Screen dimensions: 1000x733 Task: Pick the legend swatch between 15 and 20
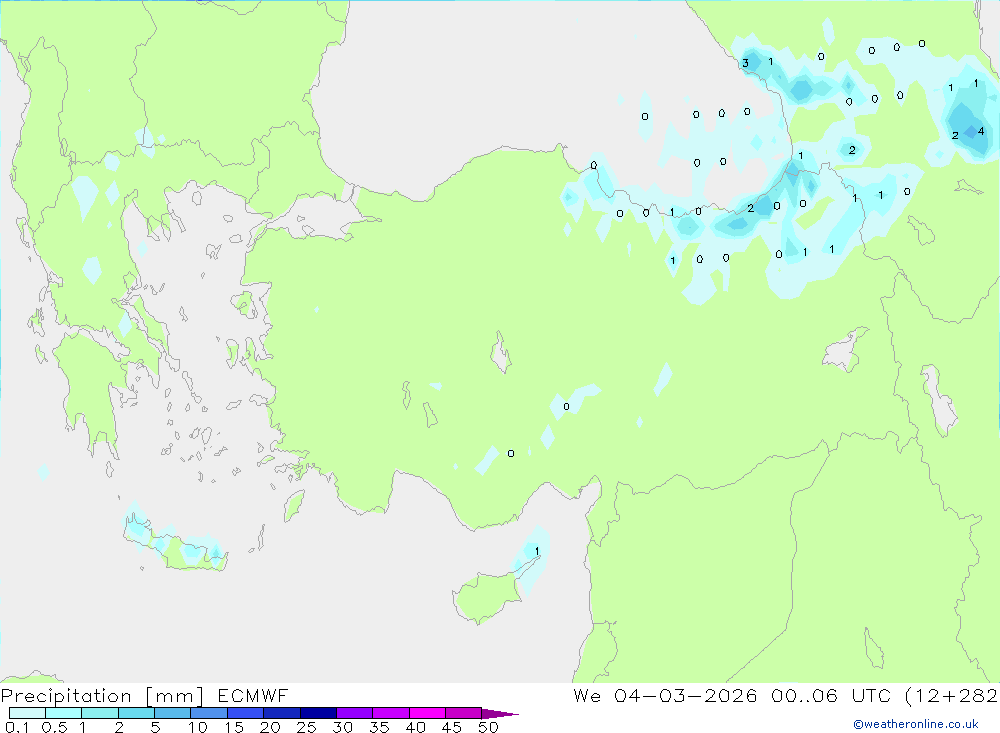coord(246,713)
